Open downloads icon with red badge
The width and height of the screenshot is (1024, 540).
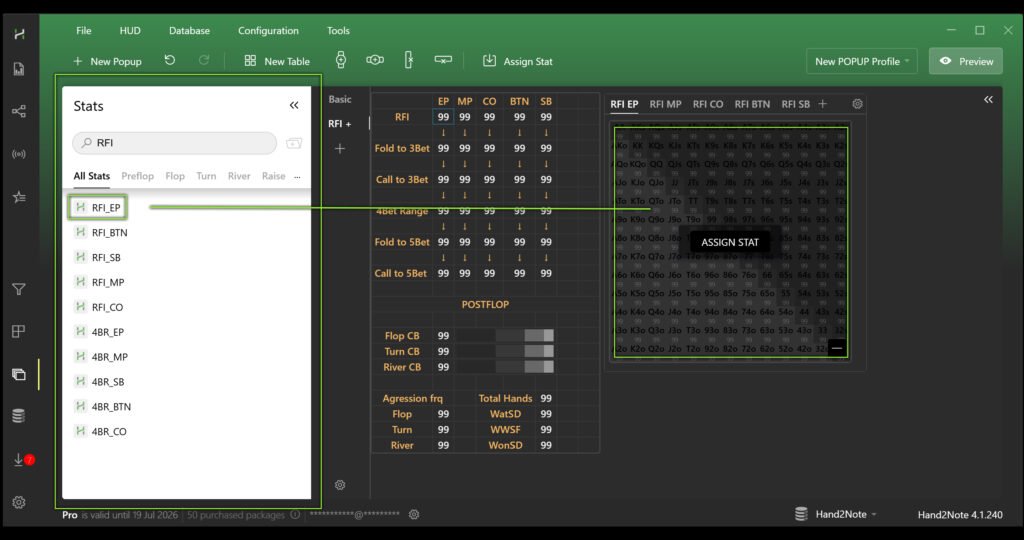(20, 460)
